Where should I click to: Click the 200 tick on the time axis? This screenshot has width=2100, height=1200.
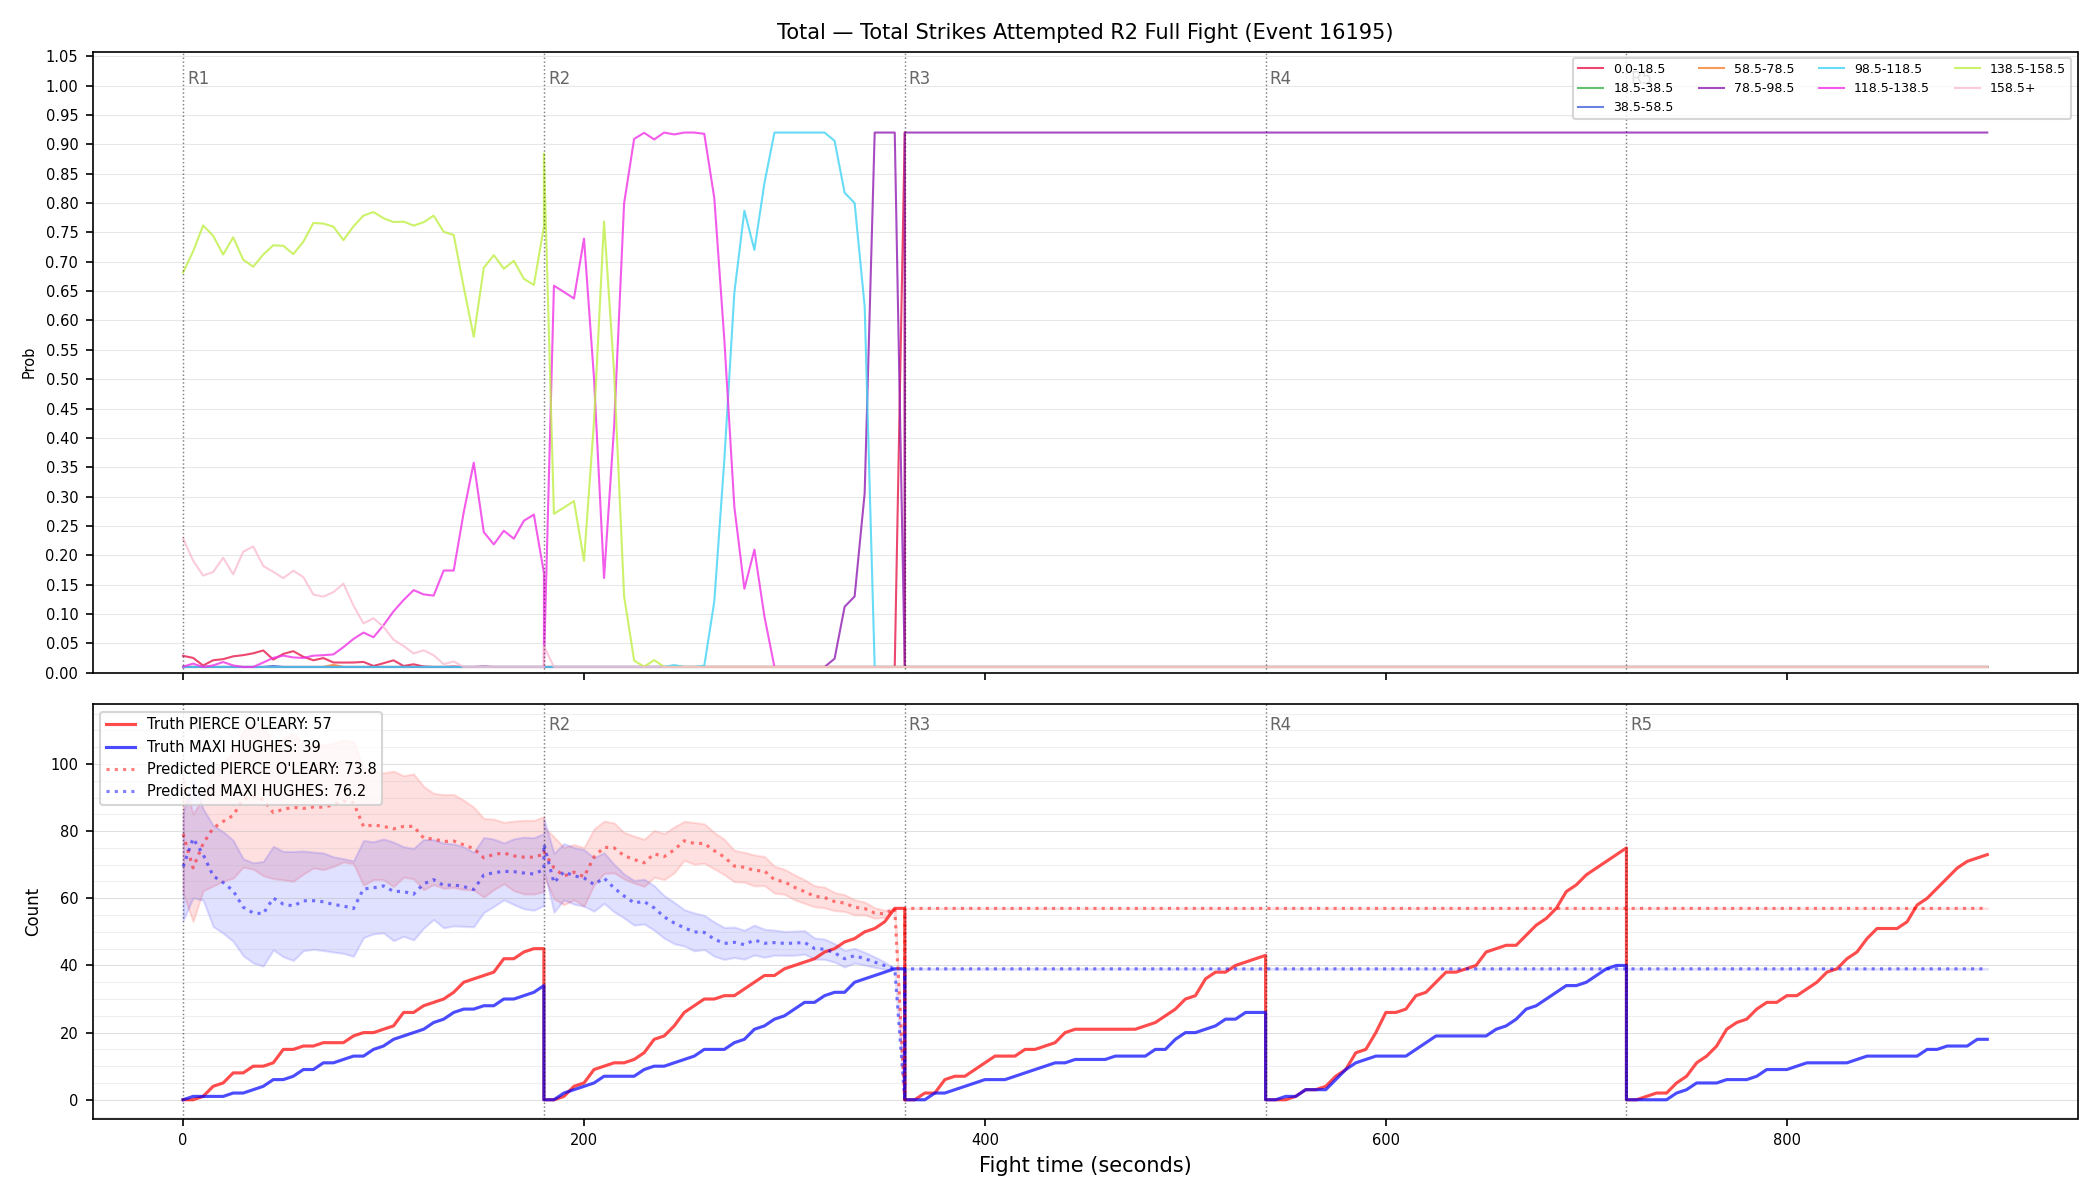point(584,1138)
